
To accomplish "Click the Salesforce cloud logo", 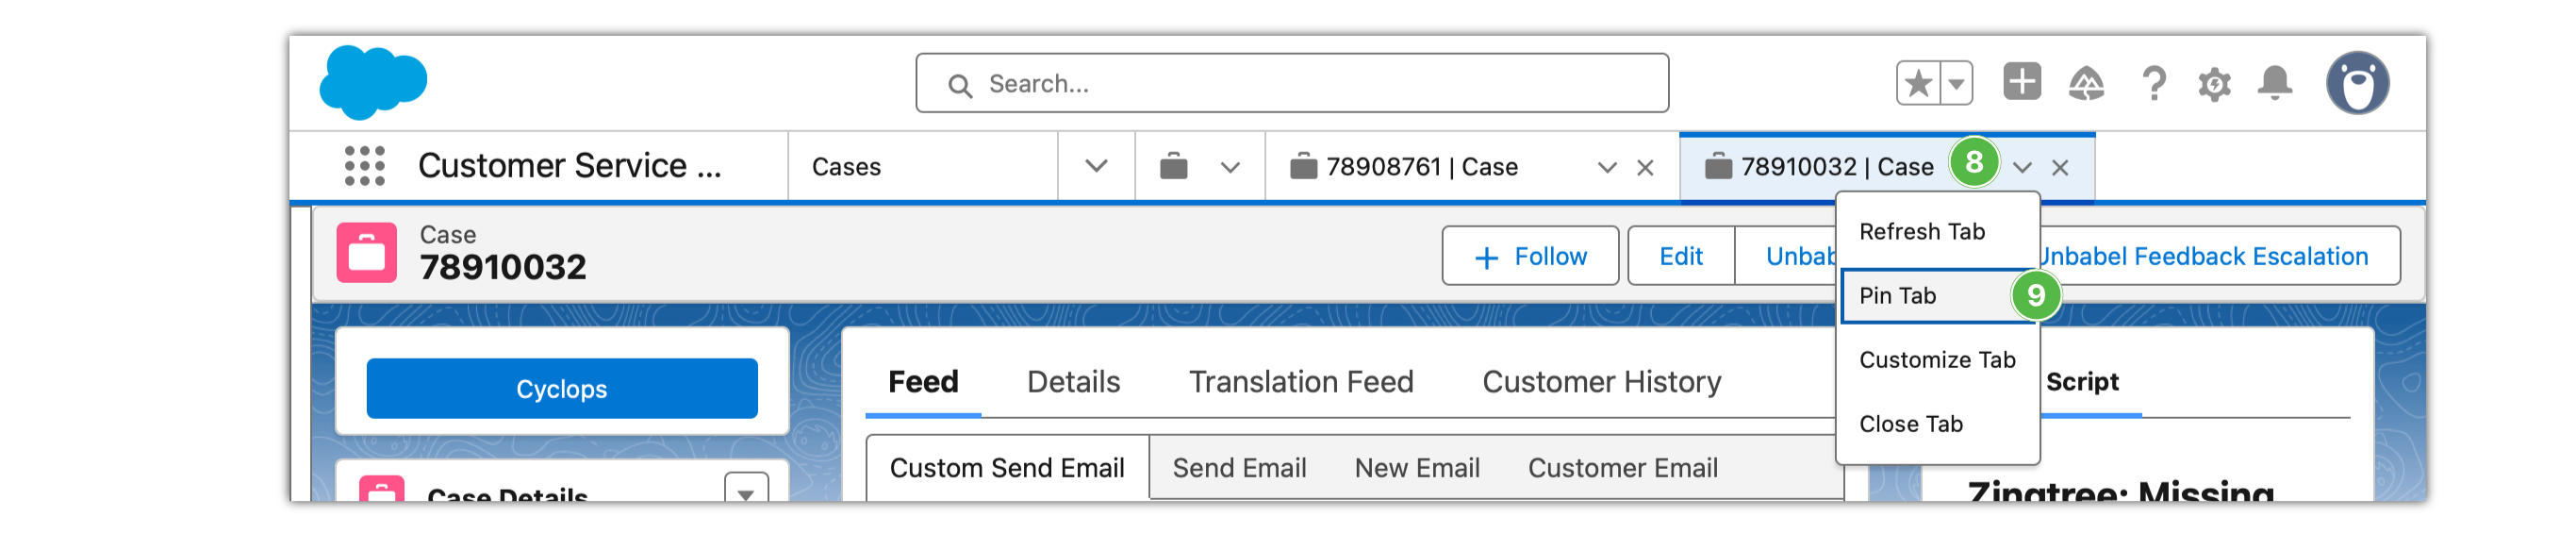I will click(x=373, y=82).
